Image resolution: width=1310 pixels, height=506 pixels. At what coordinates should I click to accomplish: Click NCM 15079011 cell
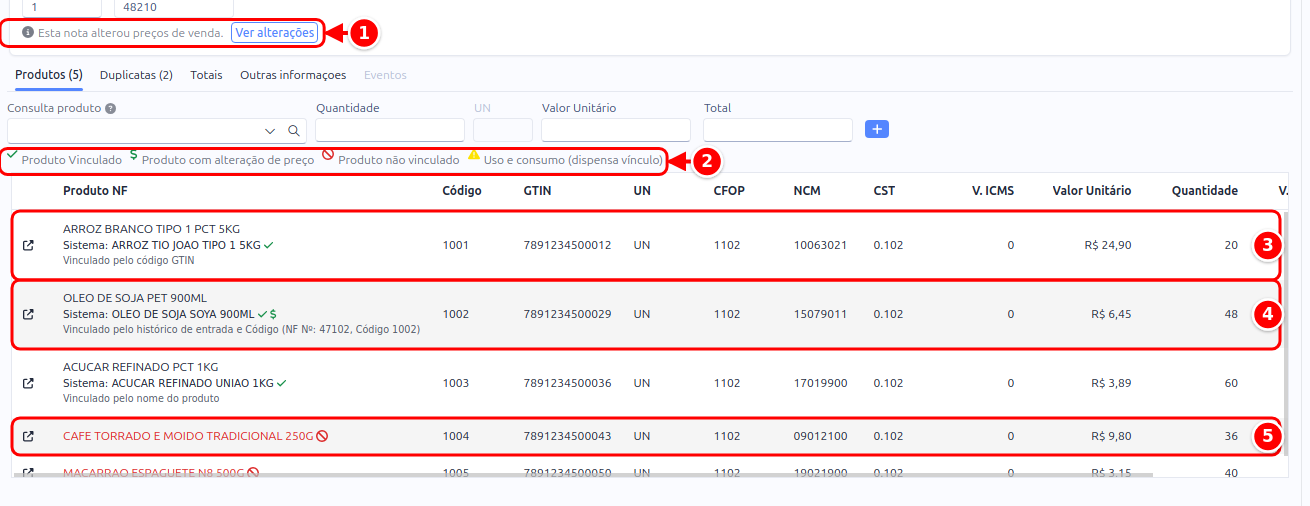820,314
